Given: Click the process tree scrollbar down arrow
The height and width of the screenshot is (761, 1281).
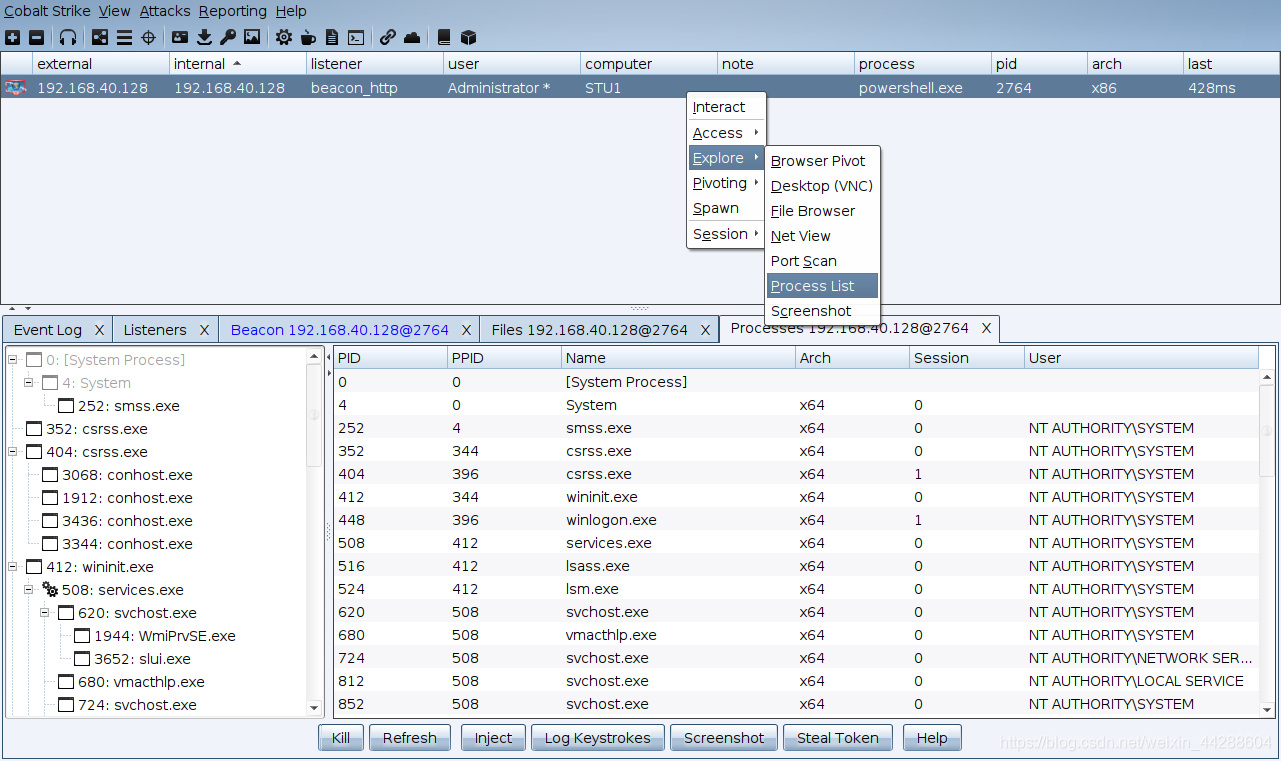Looking at the screenshot, I should pos(315,708).
